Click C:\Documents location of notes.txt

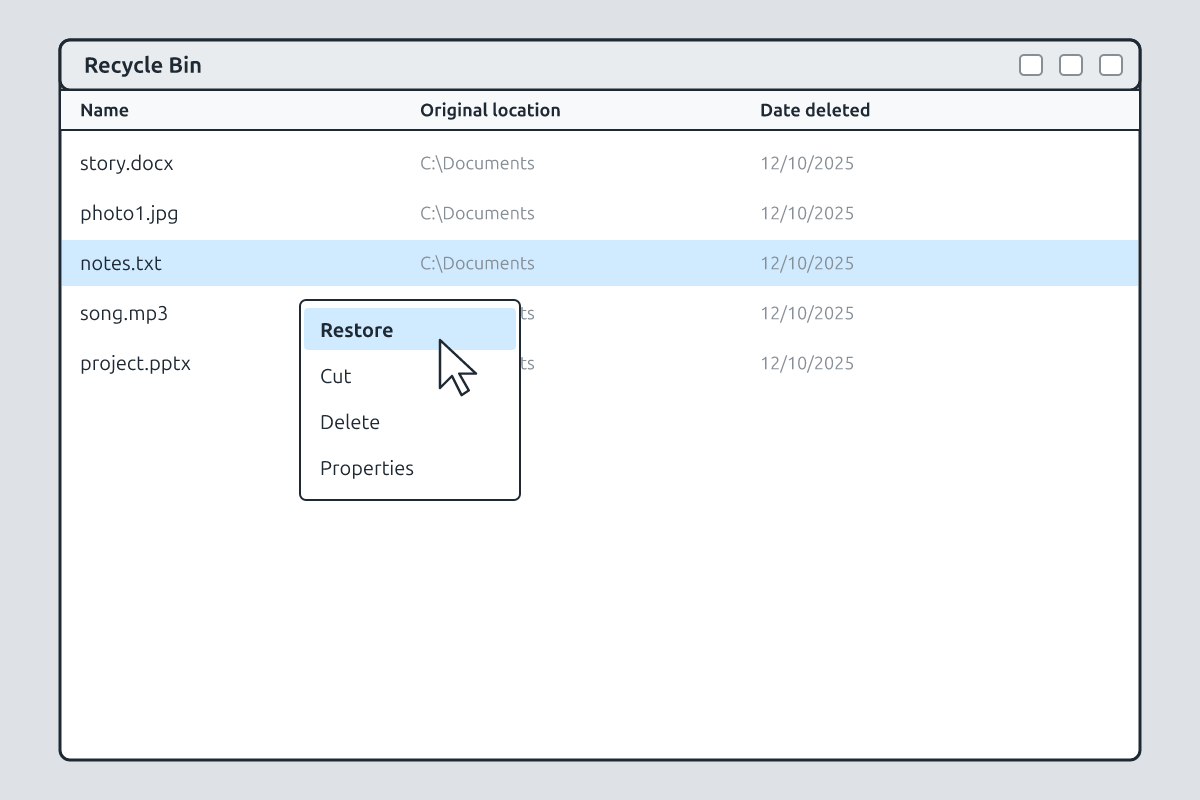[477, 263]
